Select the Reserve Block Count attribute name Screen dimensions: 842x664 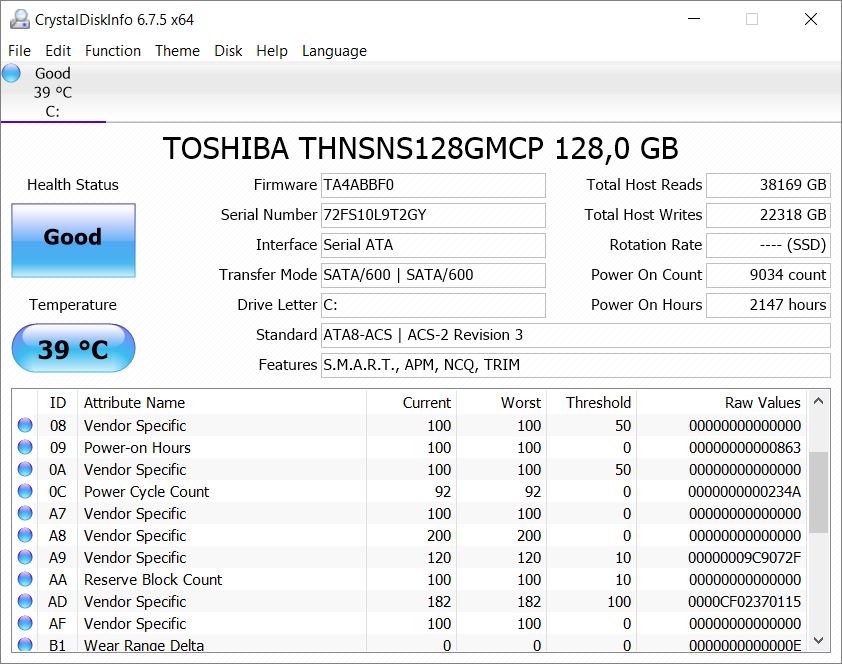(153, 580)
